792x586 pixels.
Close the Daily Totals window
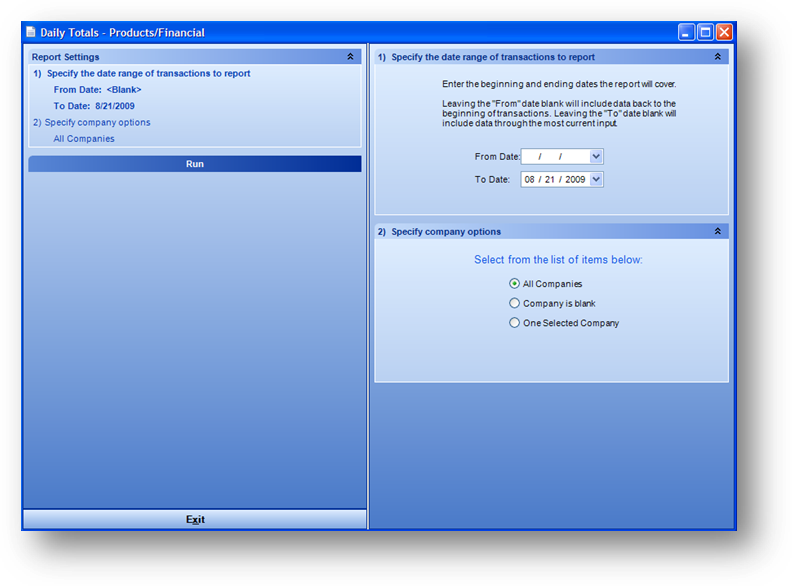pos(724,32)
